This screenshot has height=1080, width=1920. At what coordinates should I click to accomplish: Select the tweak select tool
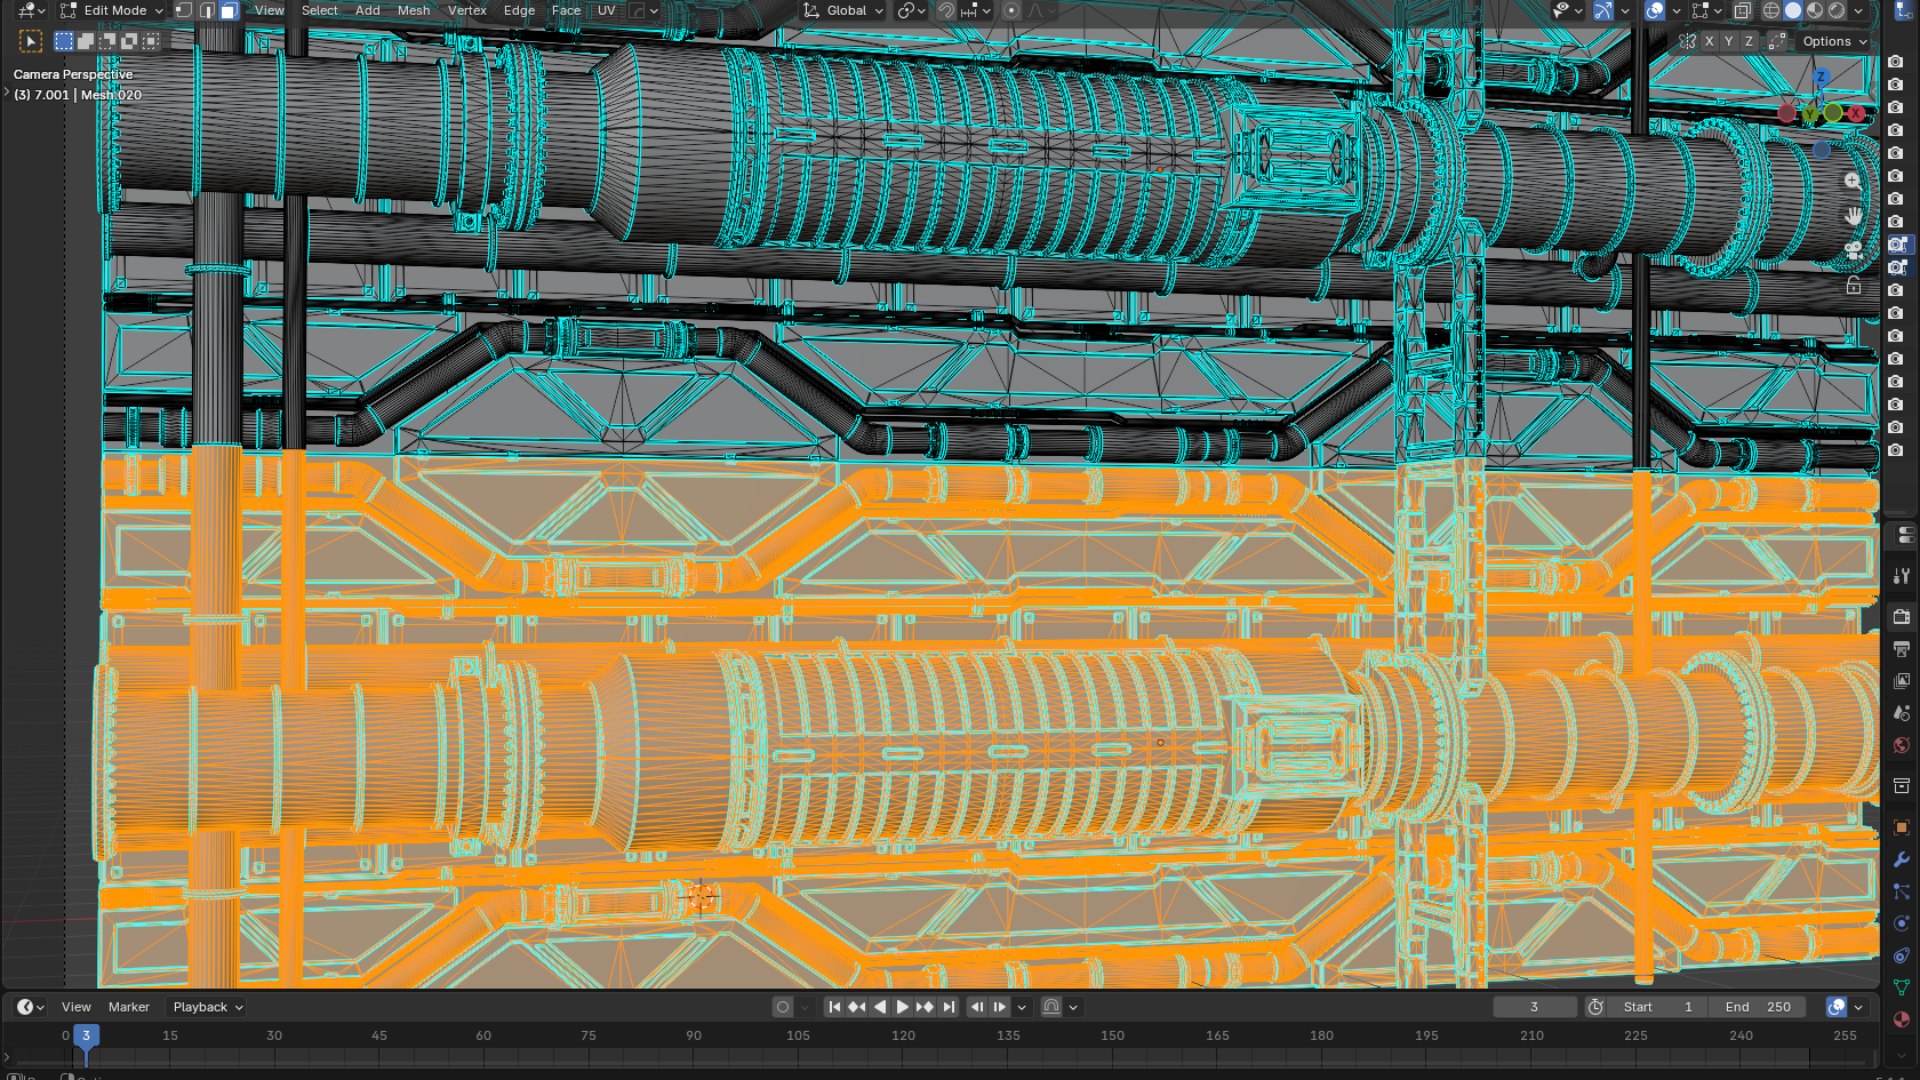pyautogui.click(x=30, y=41)
